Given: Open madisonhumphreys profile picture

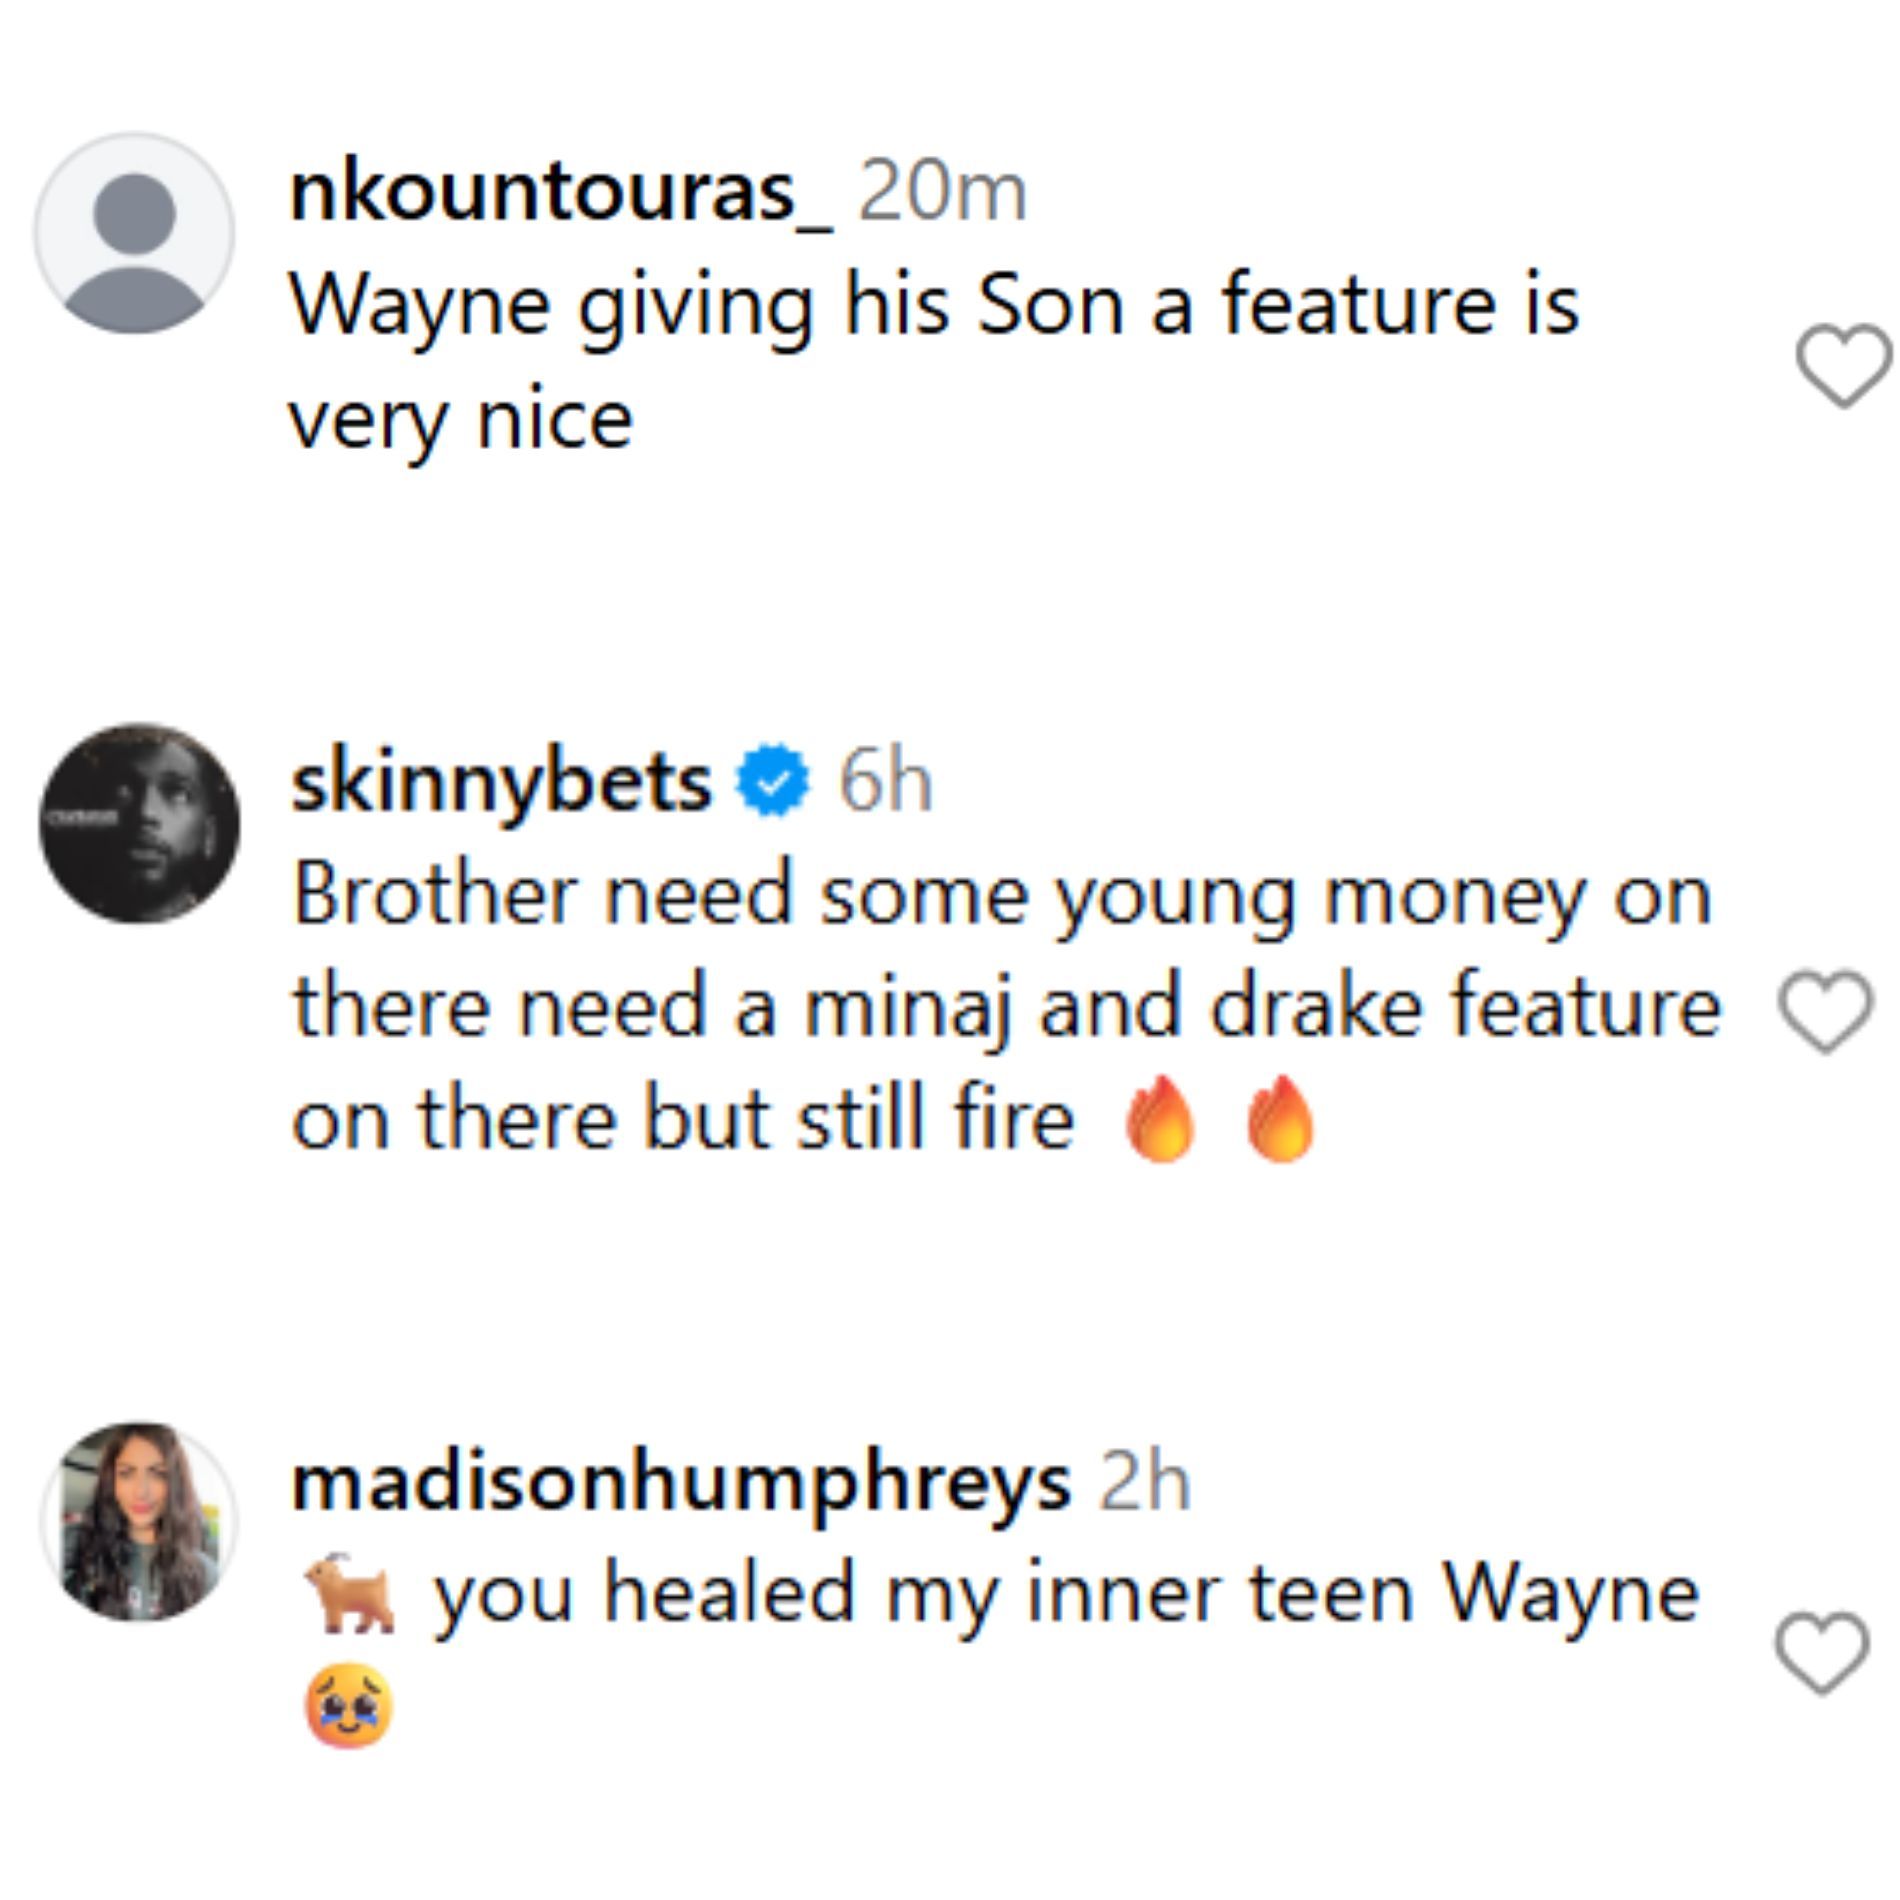Looking at the screenshot, I should coord(139,1521).
